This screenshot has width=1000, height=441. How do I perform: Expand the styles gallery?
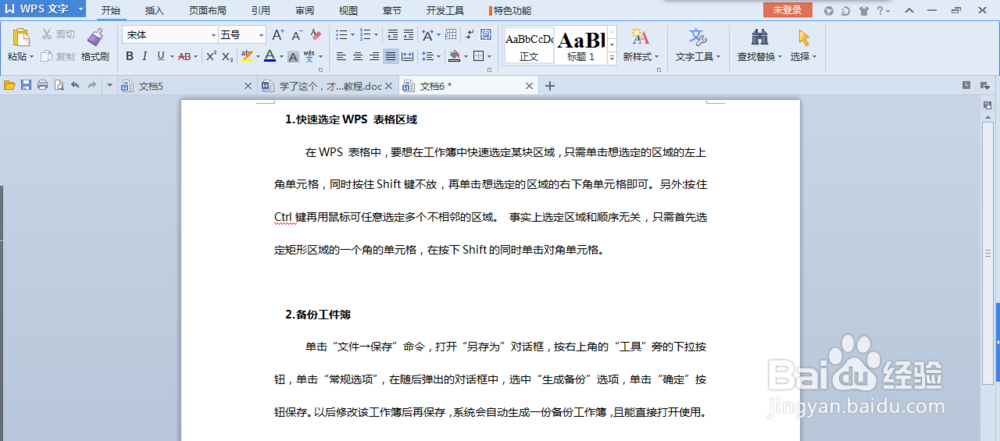coord(612,57)
